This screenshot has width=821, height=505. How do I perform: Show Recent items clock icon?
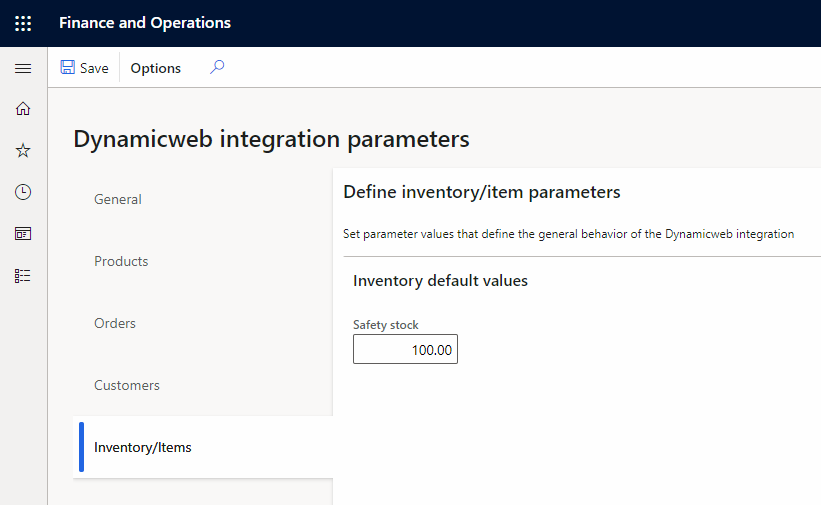click(x=23, y=192)
